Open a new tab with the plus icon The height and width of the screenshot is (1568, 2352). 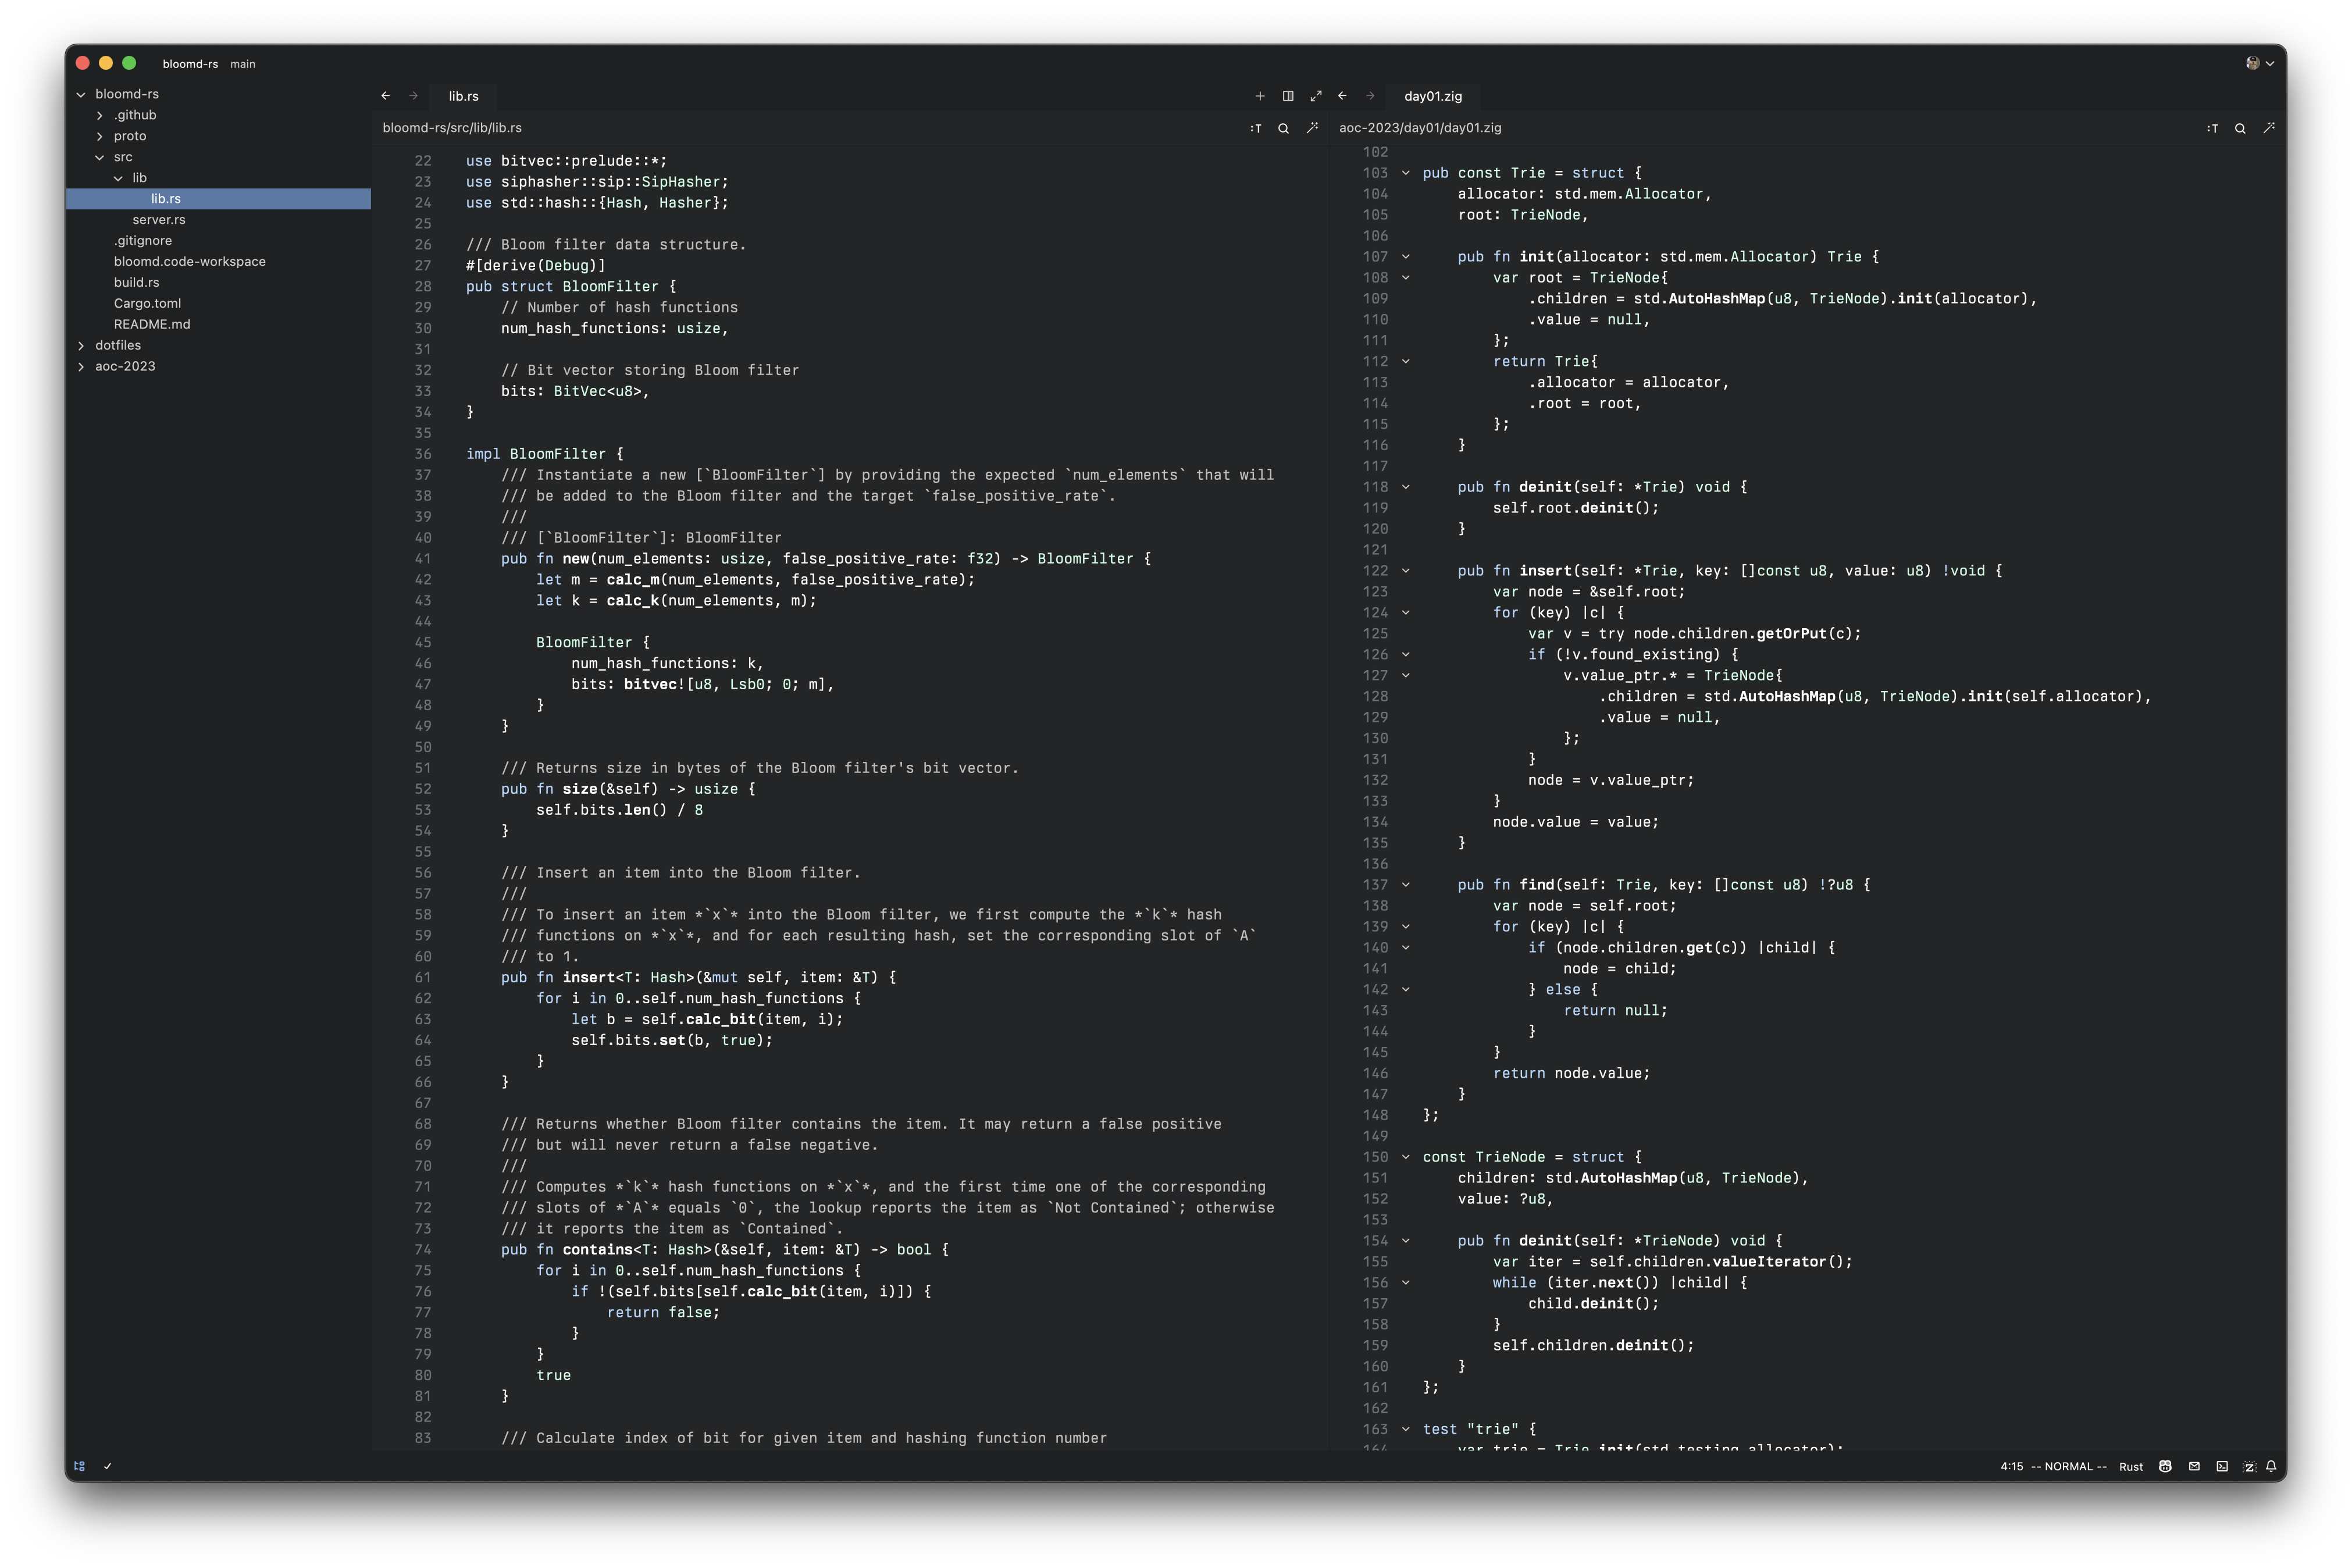coord(1260,96)
